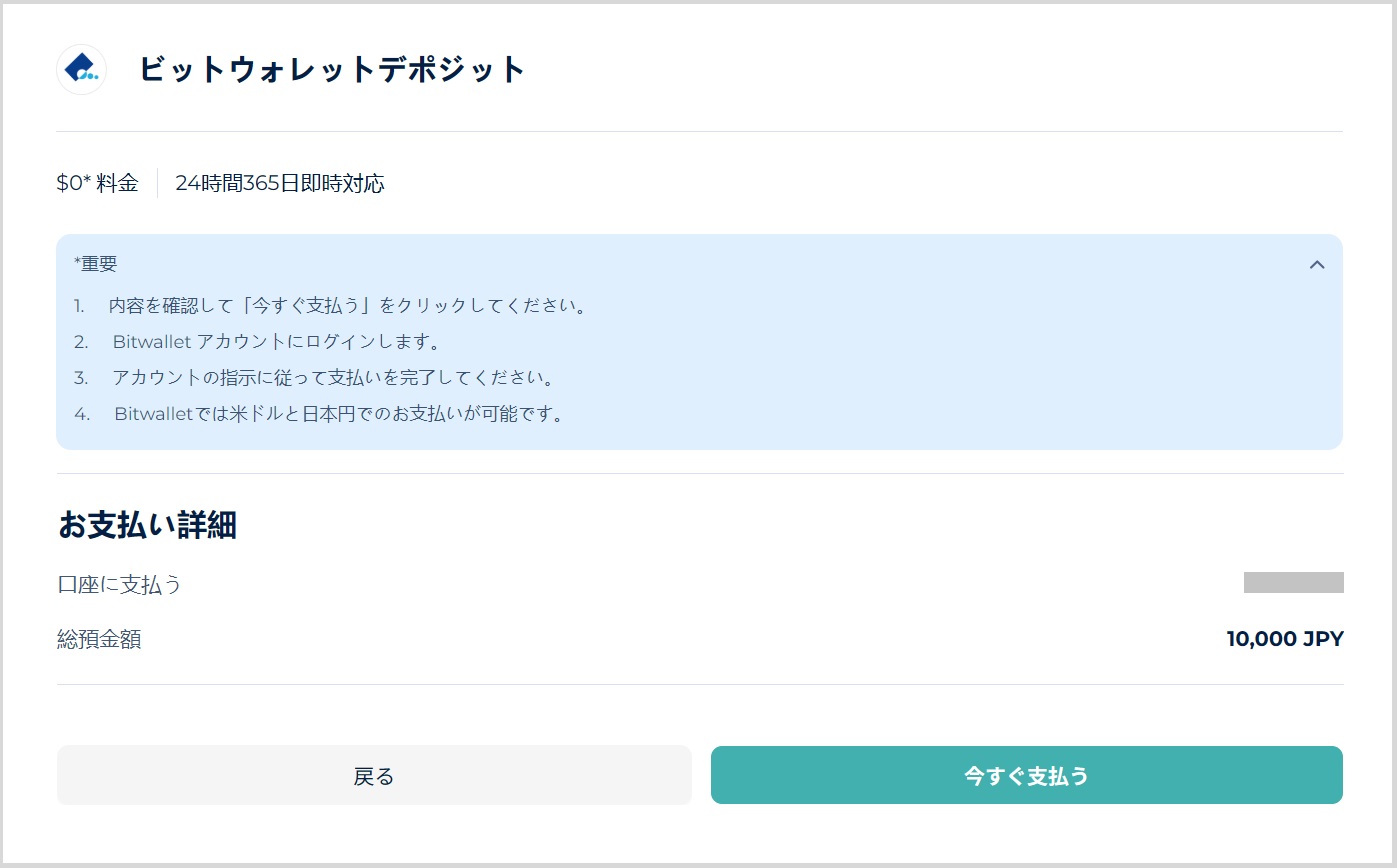This screenshot has width=1397, height=868.
Task: Click the 10,000 JPY amount value
Action: coord(1284,640)
